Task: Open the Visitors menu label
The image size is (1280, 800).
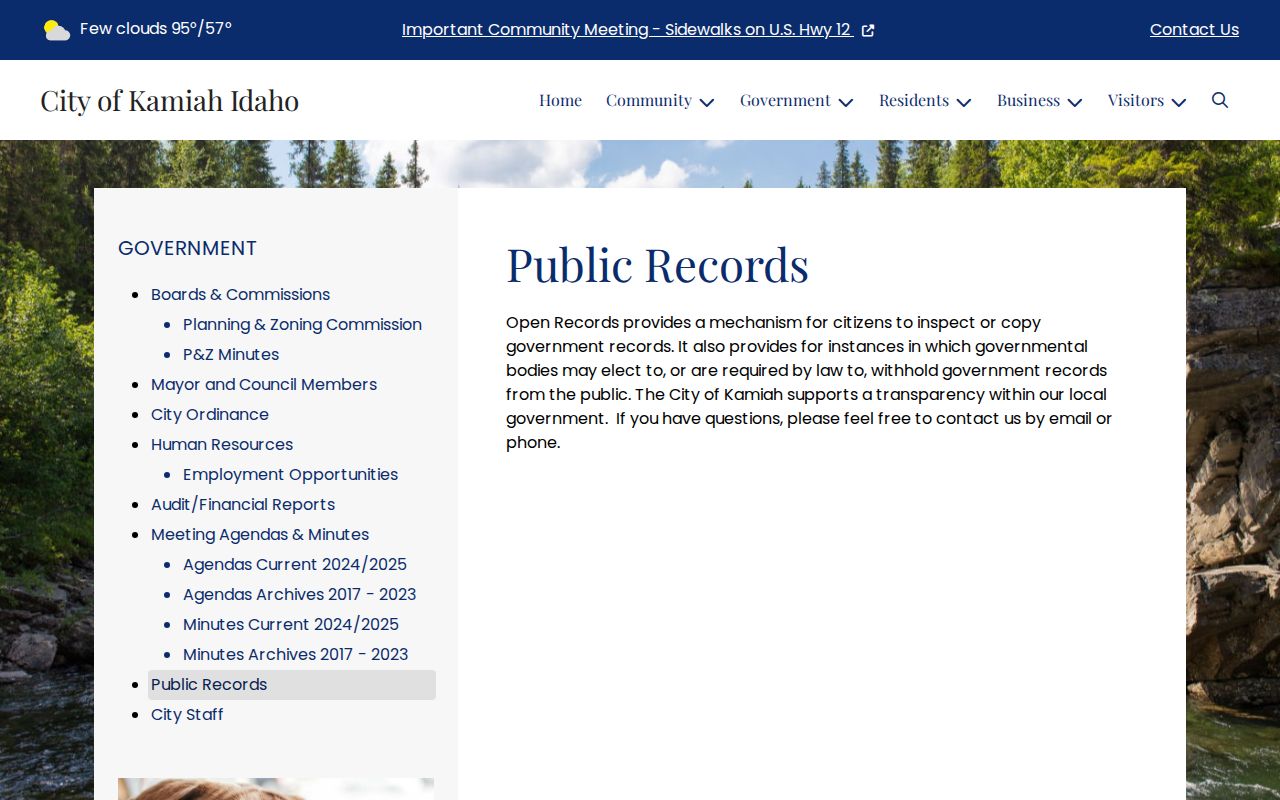Action: (1136, 100)
